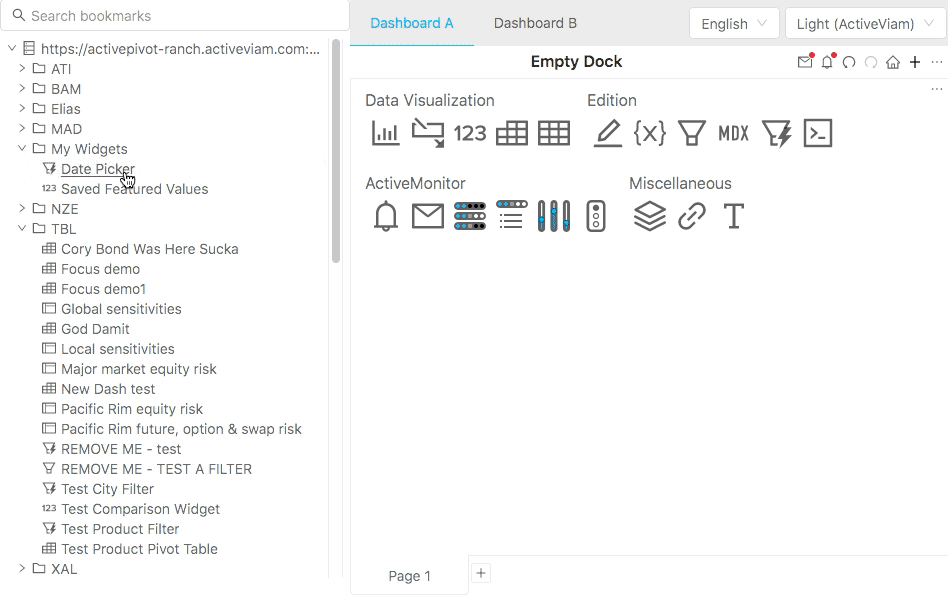This screenshot has width=948, height=598.
Task: Select the stacked servers monitor list widget
Action: (x=470, y=216)
